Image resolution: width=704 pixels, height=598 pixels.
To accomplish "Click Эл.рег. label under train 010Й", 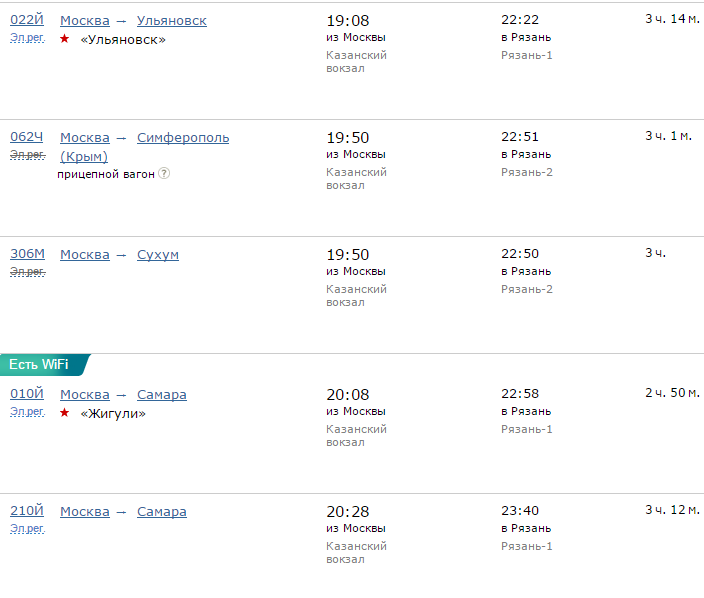I will coord(27,412).
